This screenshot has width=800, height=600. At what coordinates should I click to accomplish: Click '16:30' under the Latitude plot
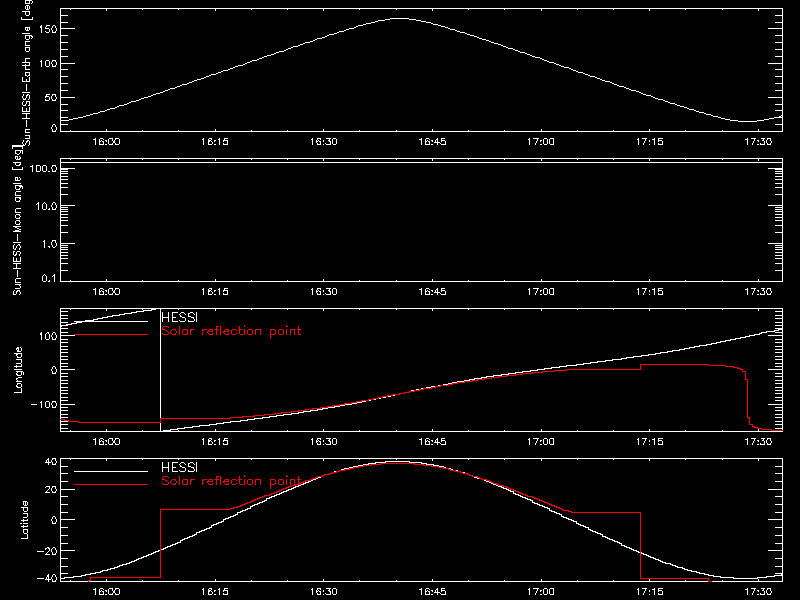click(x=323, y=591)
